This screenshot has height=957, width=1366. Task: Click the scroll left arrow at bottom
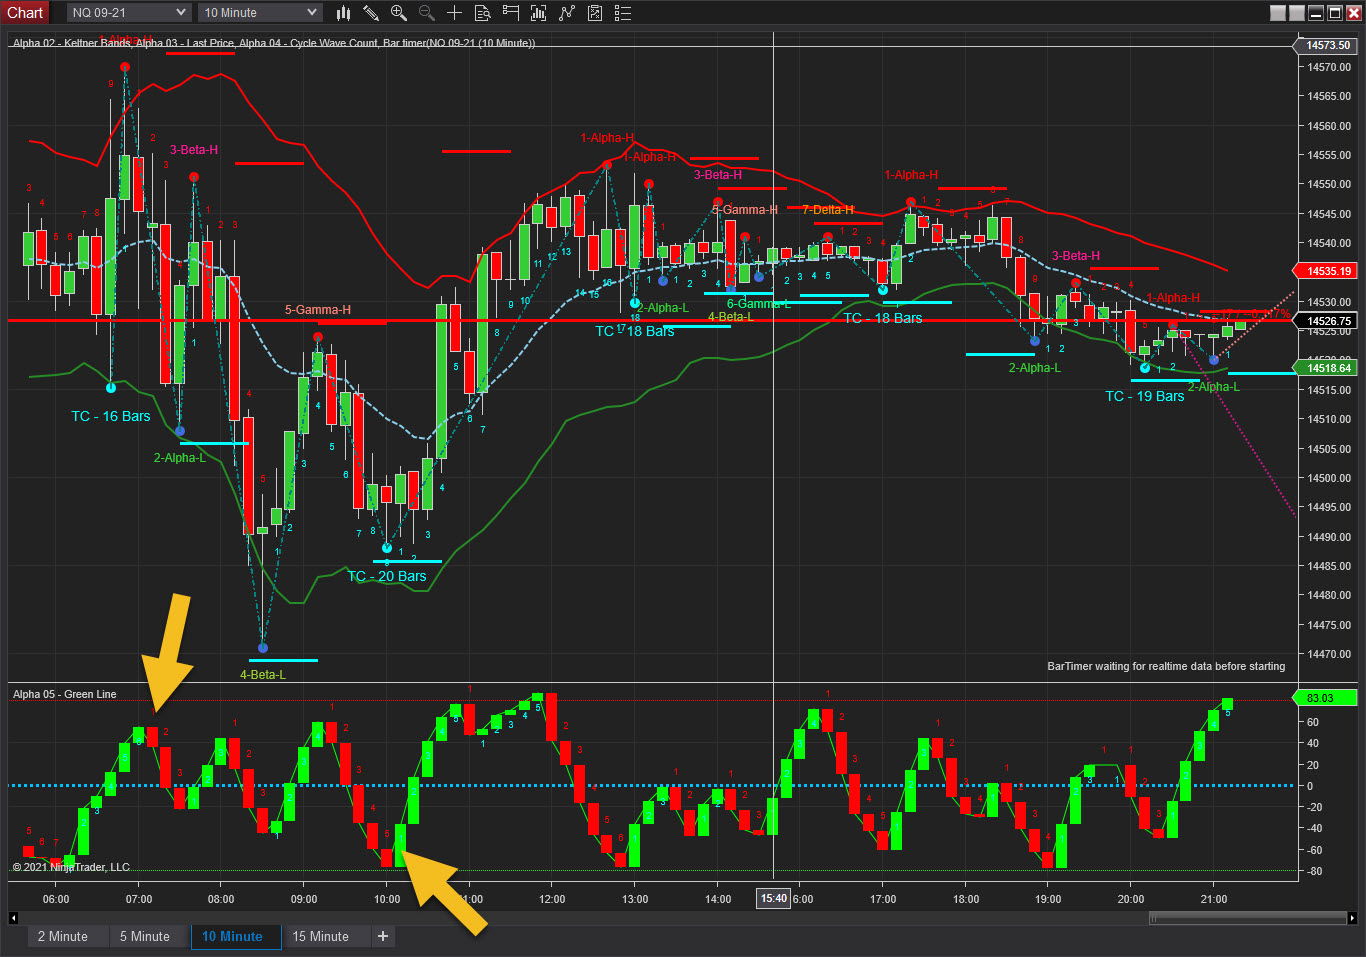14,917
